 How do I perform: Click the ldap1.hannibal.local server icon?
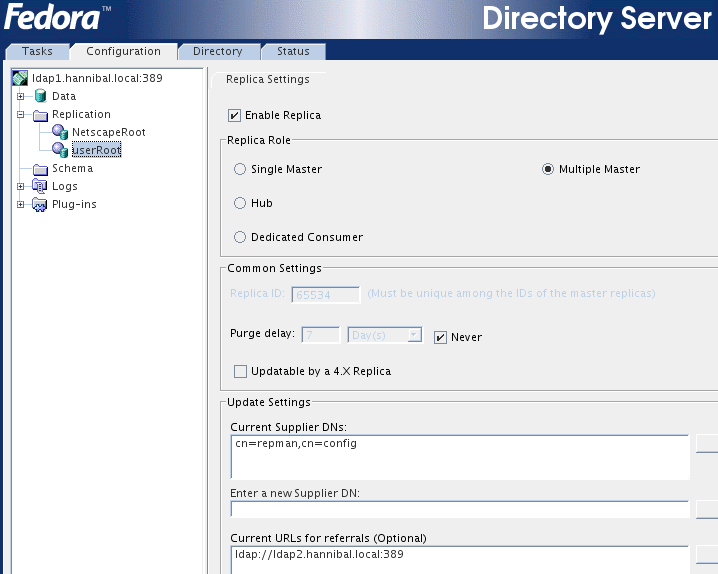coord(20,78)
